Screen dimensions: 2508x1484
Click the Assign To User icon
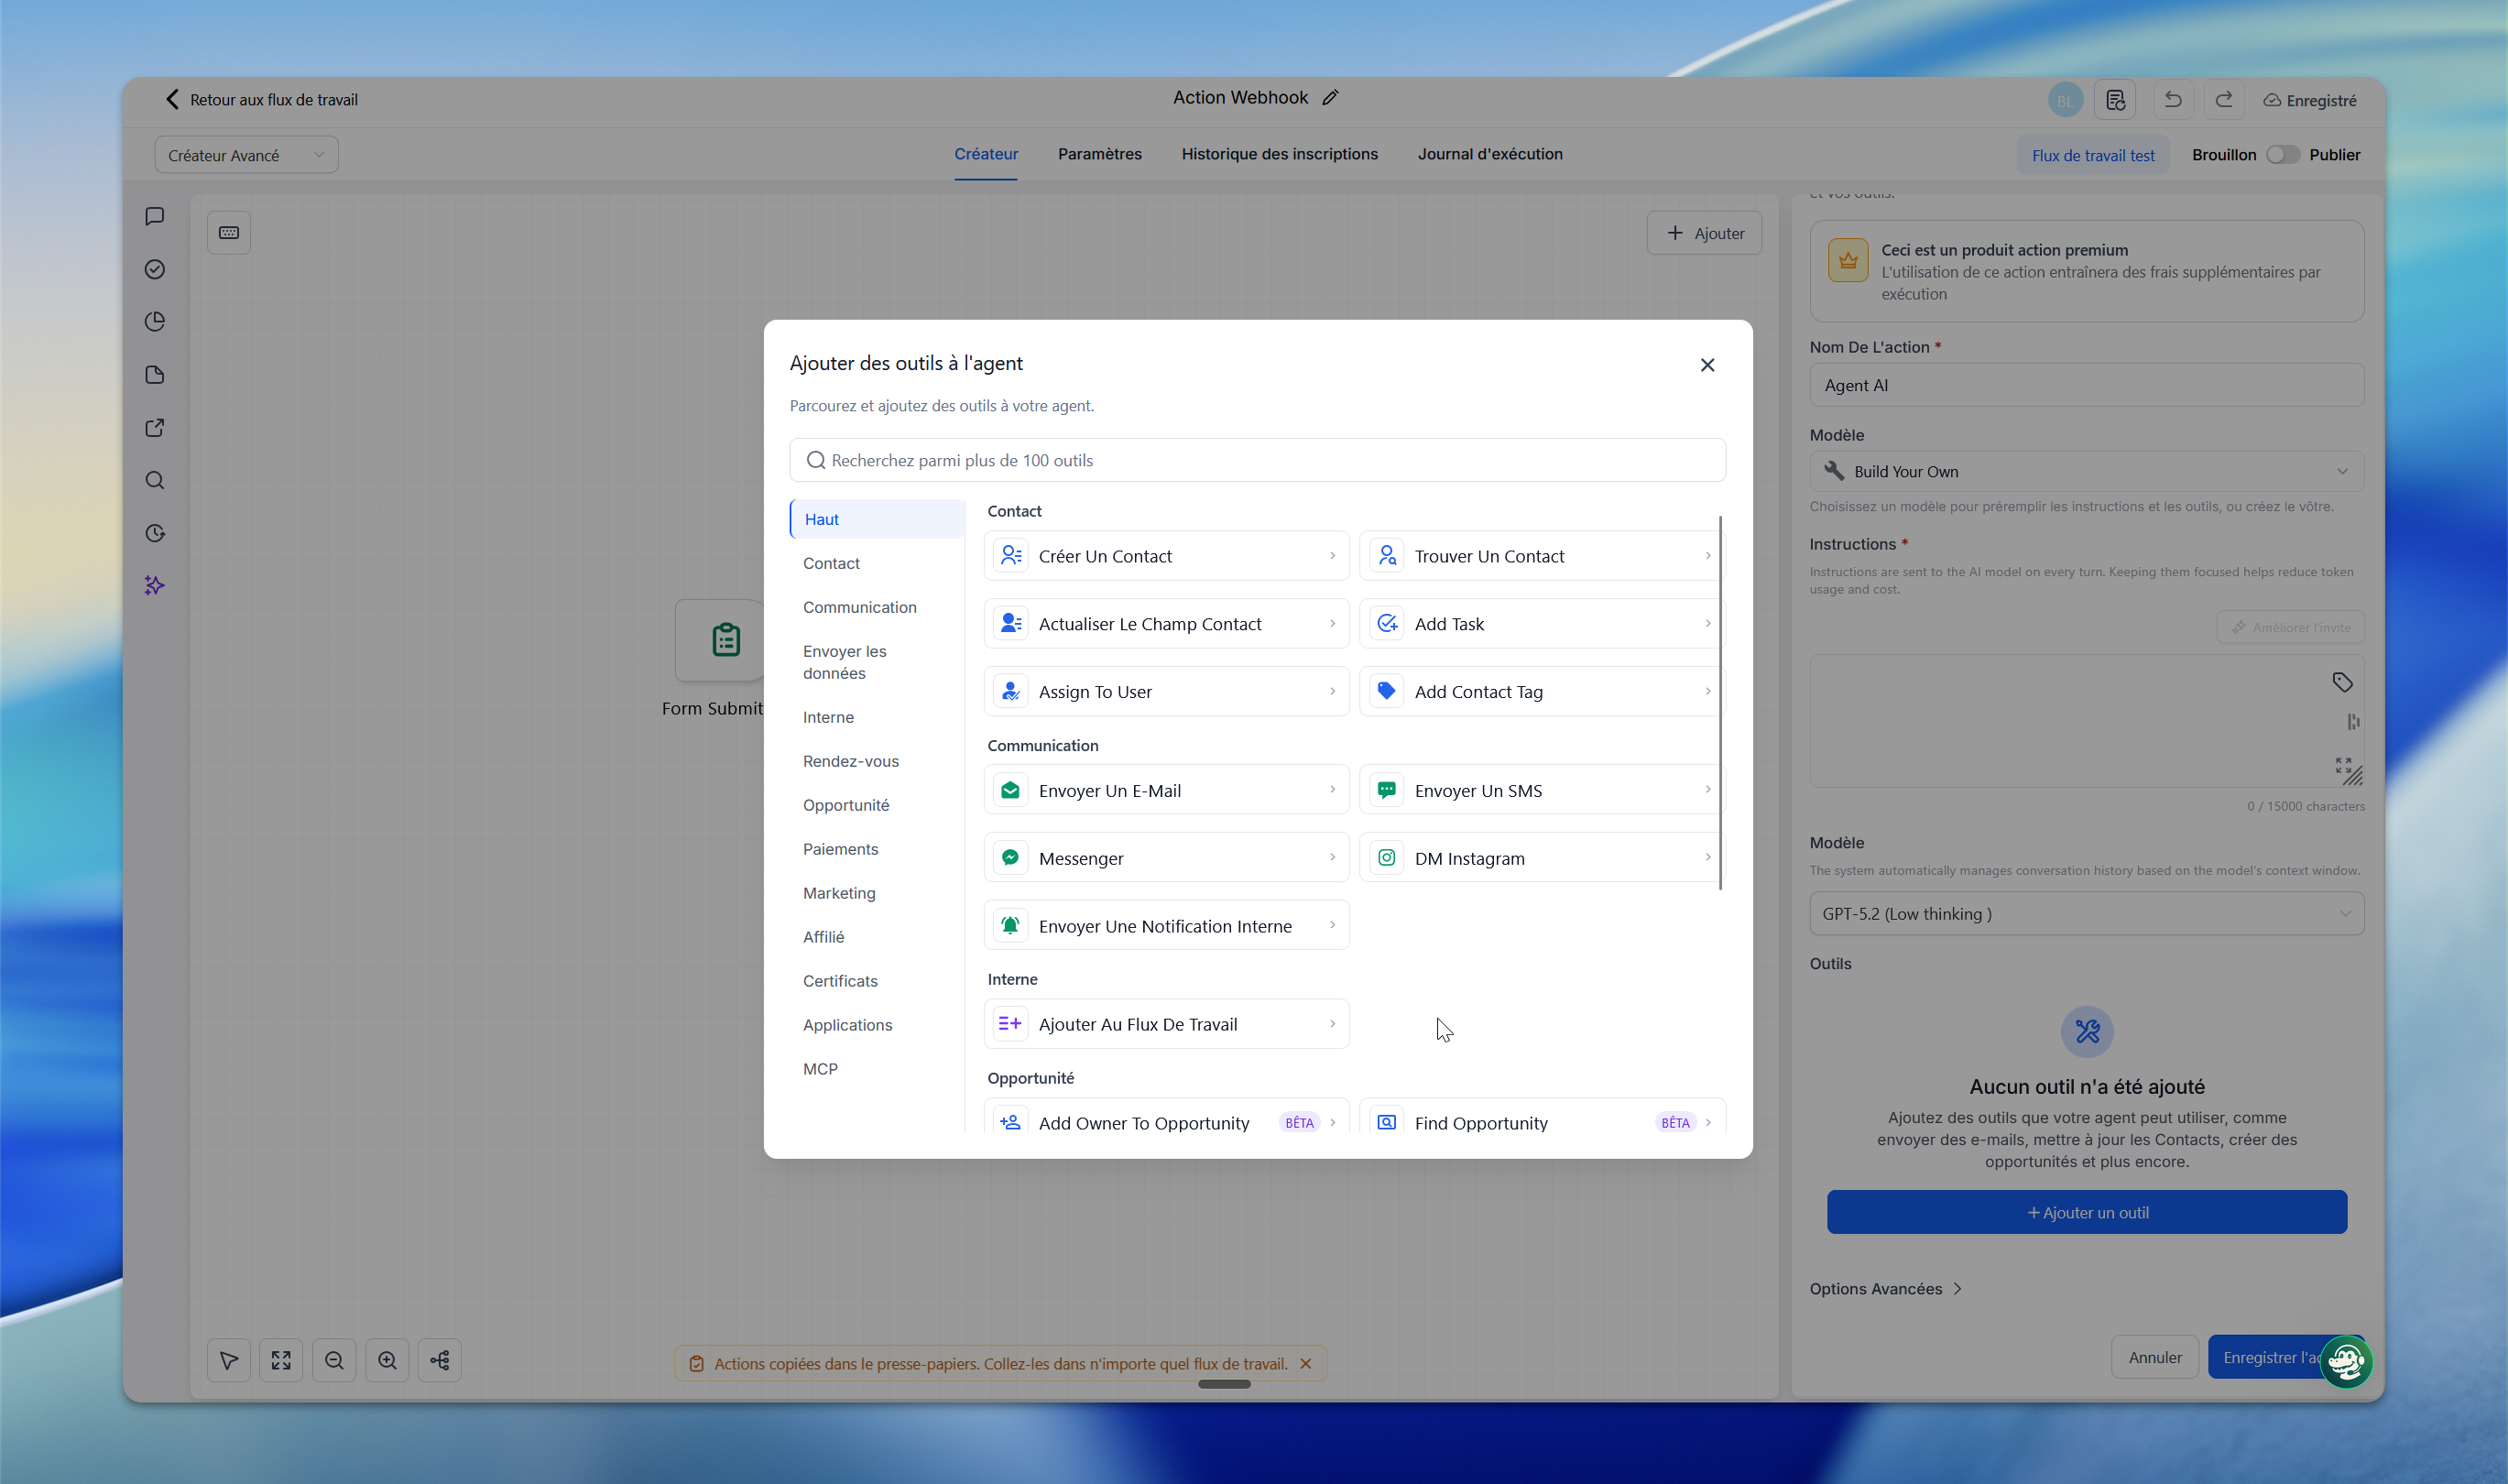pos(1011,691)
